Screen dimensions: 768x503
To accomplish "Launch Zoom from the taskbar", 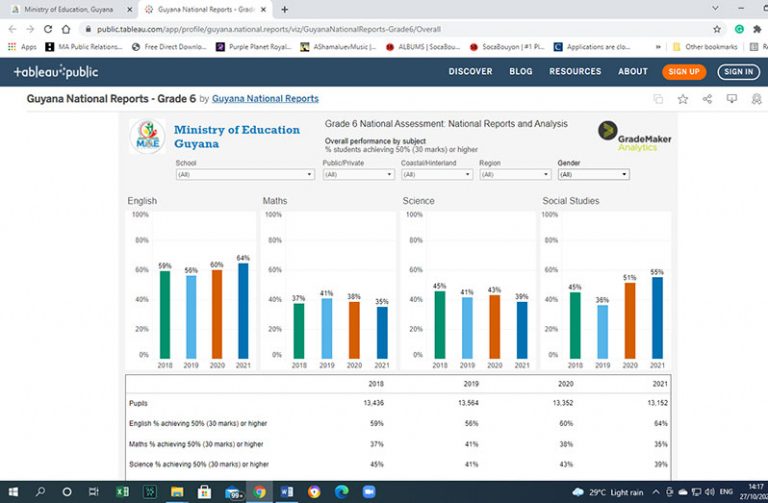I will click(x=369, y=492).
